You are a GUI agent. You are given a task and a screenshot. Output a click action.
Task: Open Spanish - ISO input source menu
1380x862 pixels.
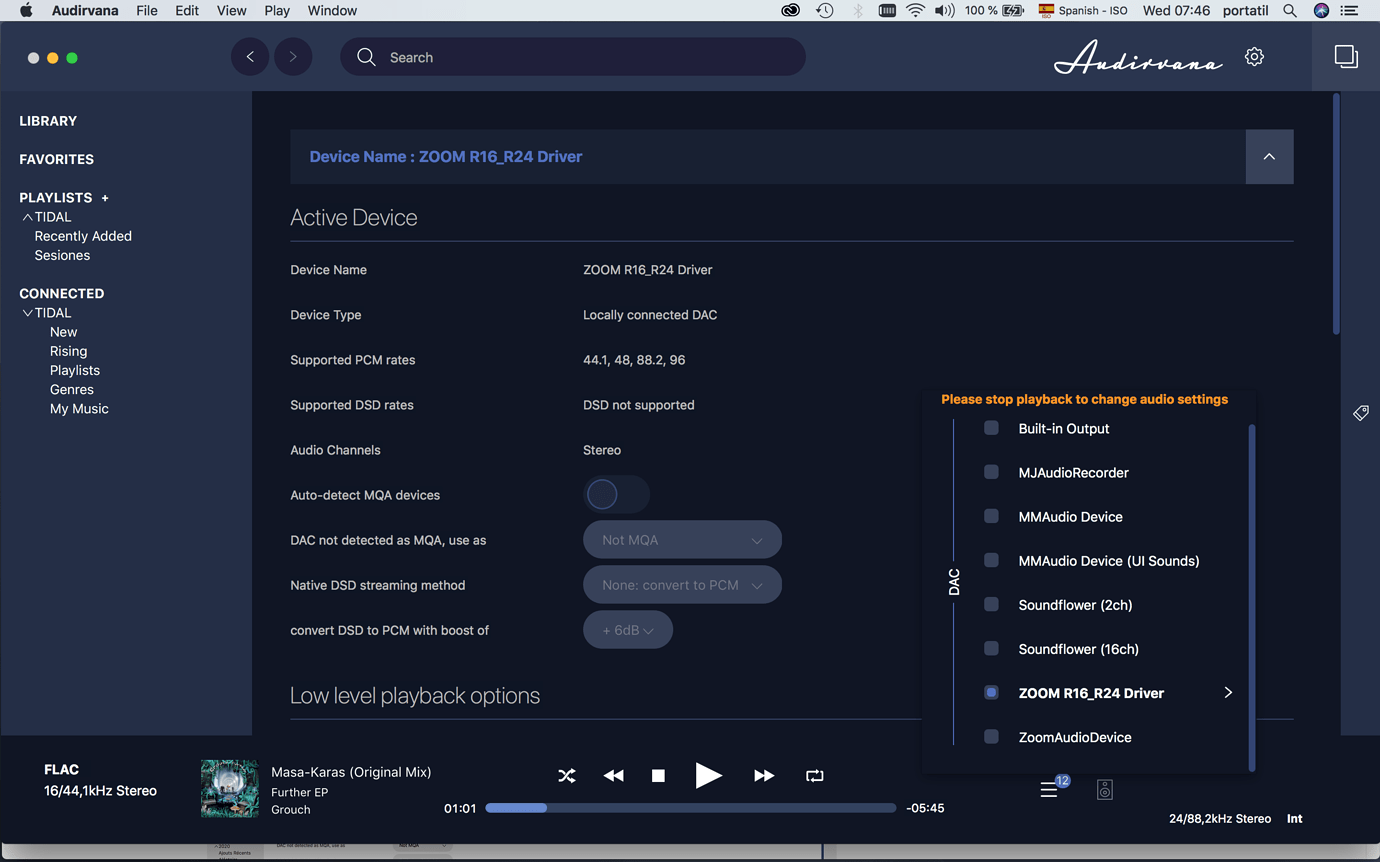coord(1082,11)
